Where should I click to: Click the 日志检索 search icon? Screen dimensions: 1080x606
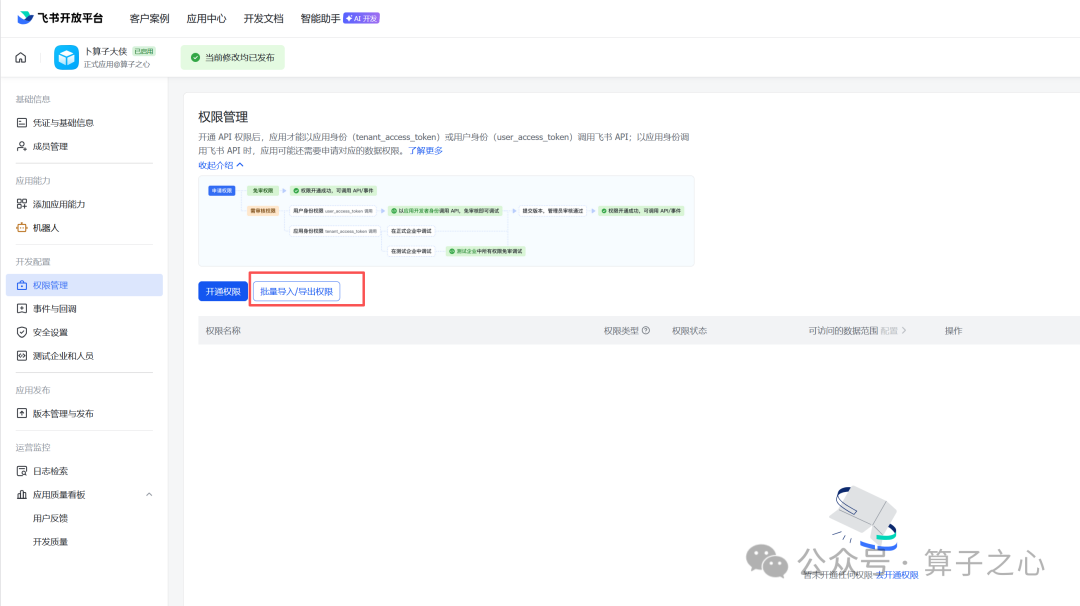click(22, 471)
